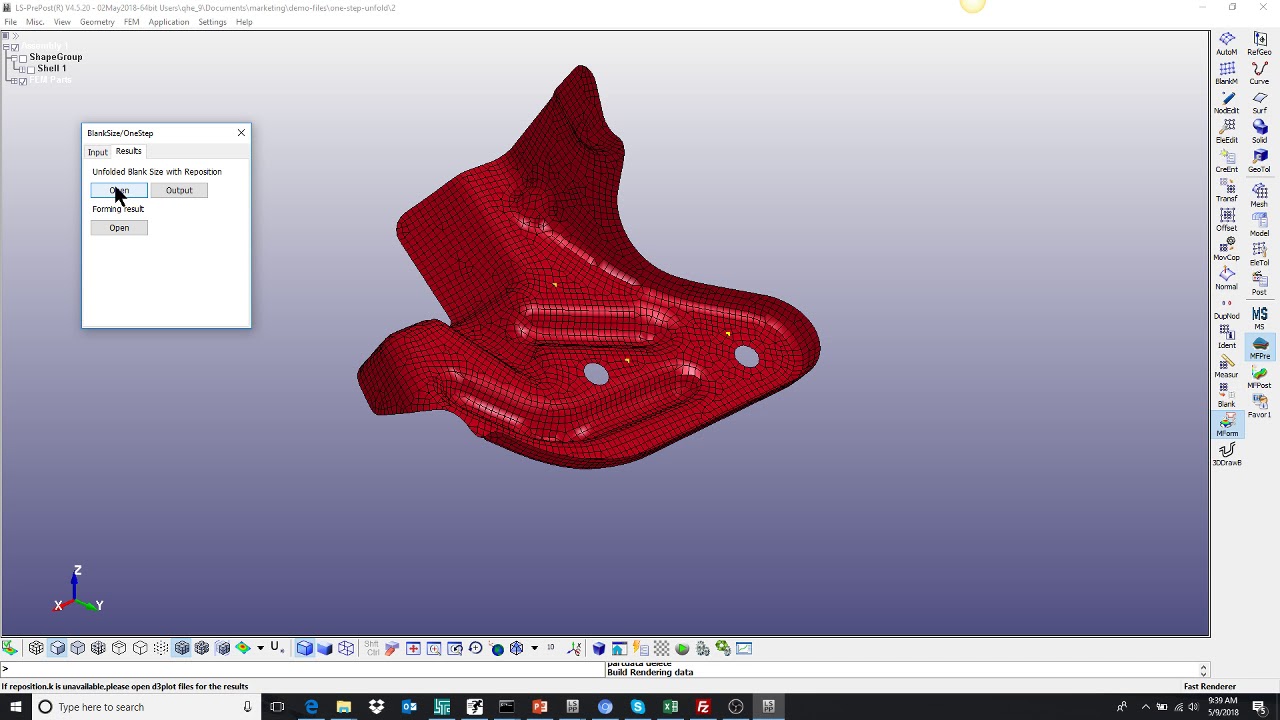Click the command line input field
This screenshot has height=720, width=1280.
coord(303,669)
